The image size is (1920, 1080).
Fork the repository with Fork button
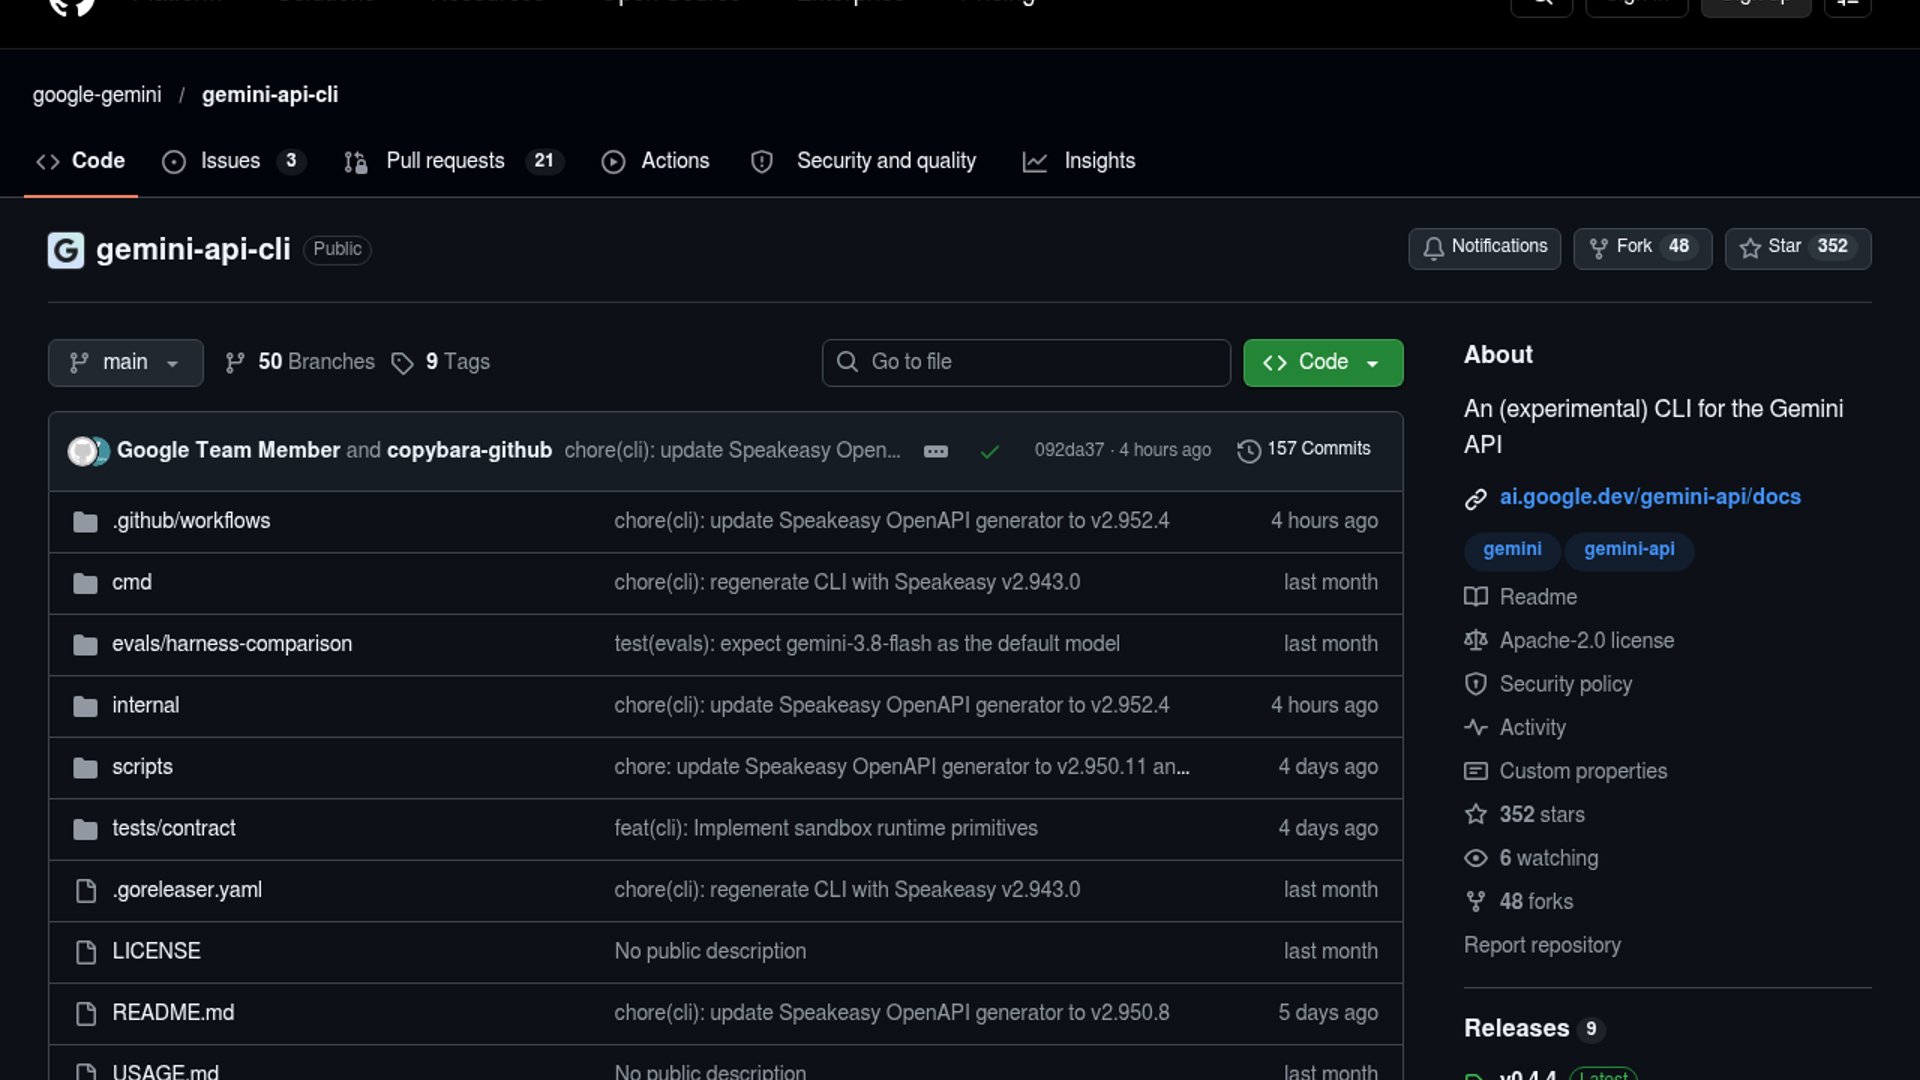click(1642, 248)
